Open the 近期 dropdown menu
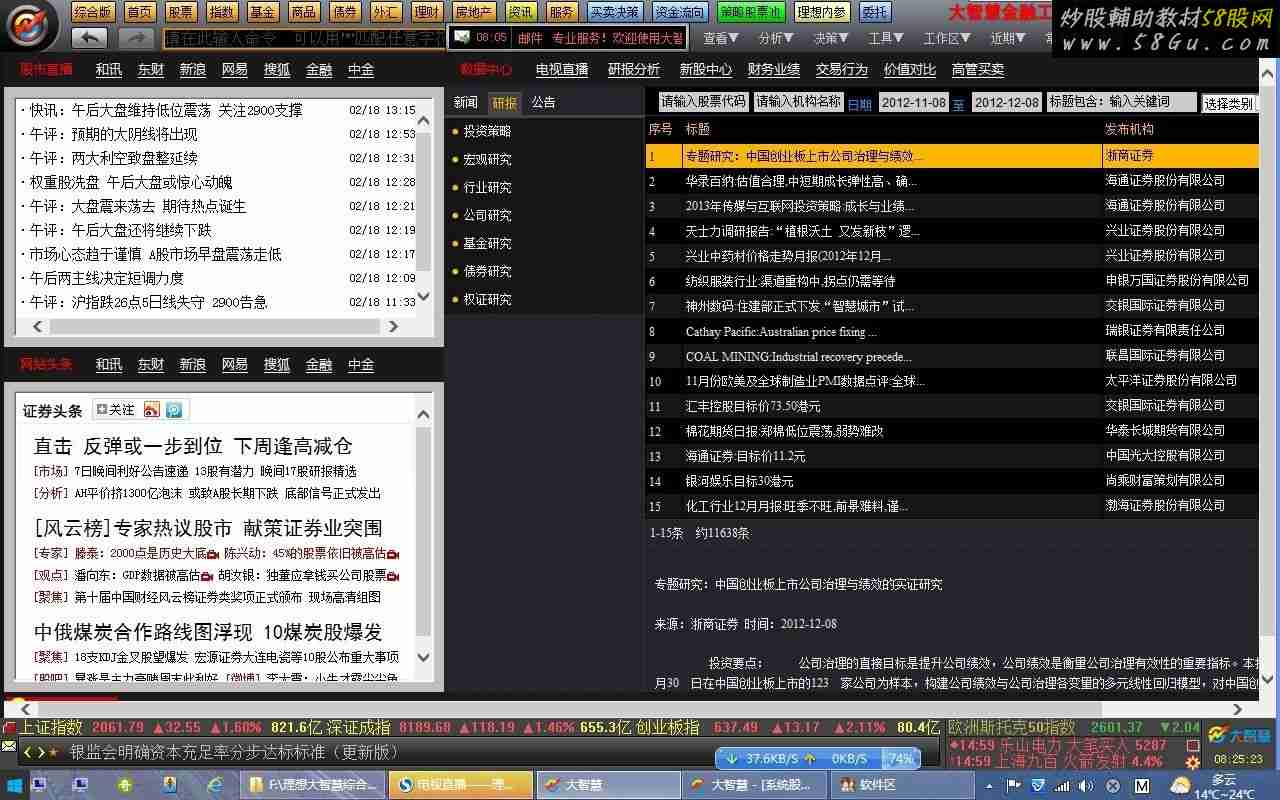This screenshot has height=800, width=1280. click(1008, 38)
